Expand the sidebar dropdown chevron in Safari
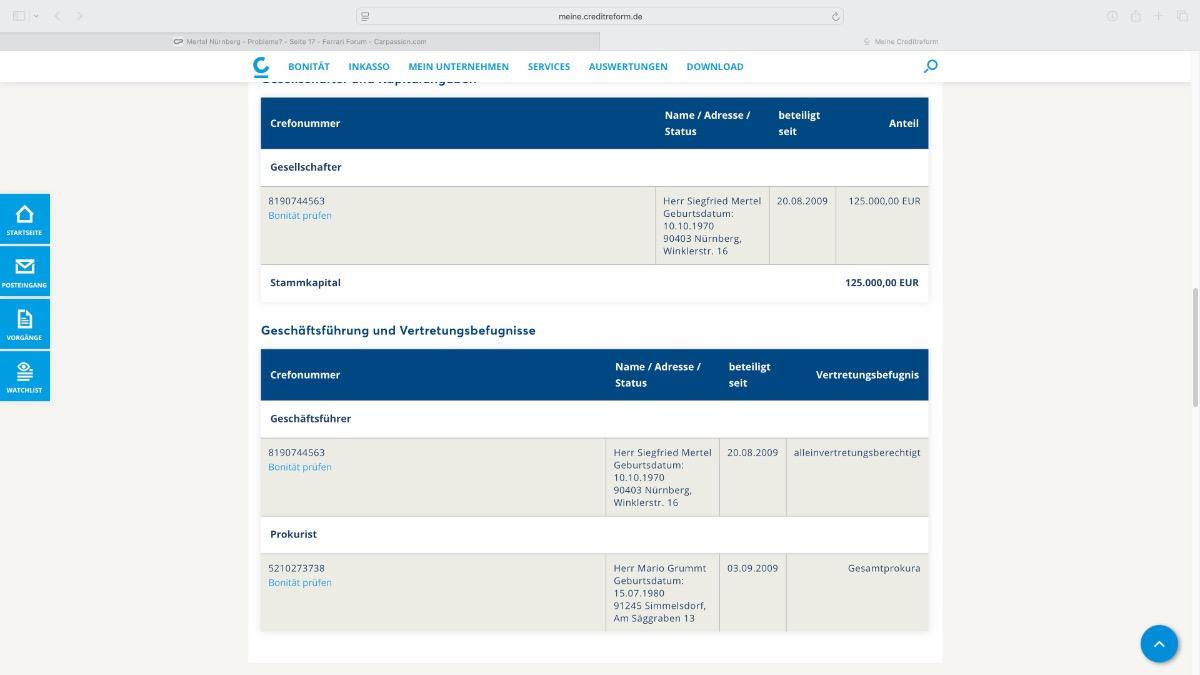This screenshot has height=675, width=1200. 36,16
